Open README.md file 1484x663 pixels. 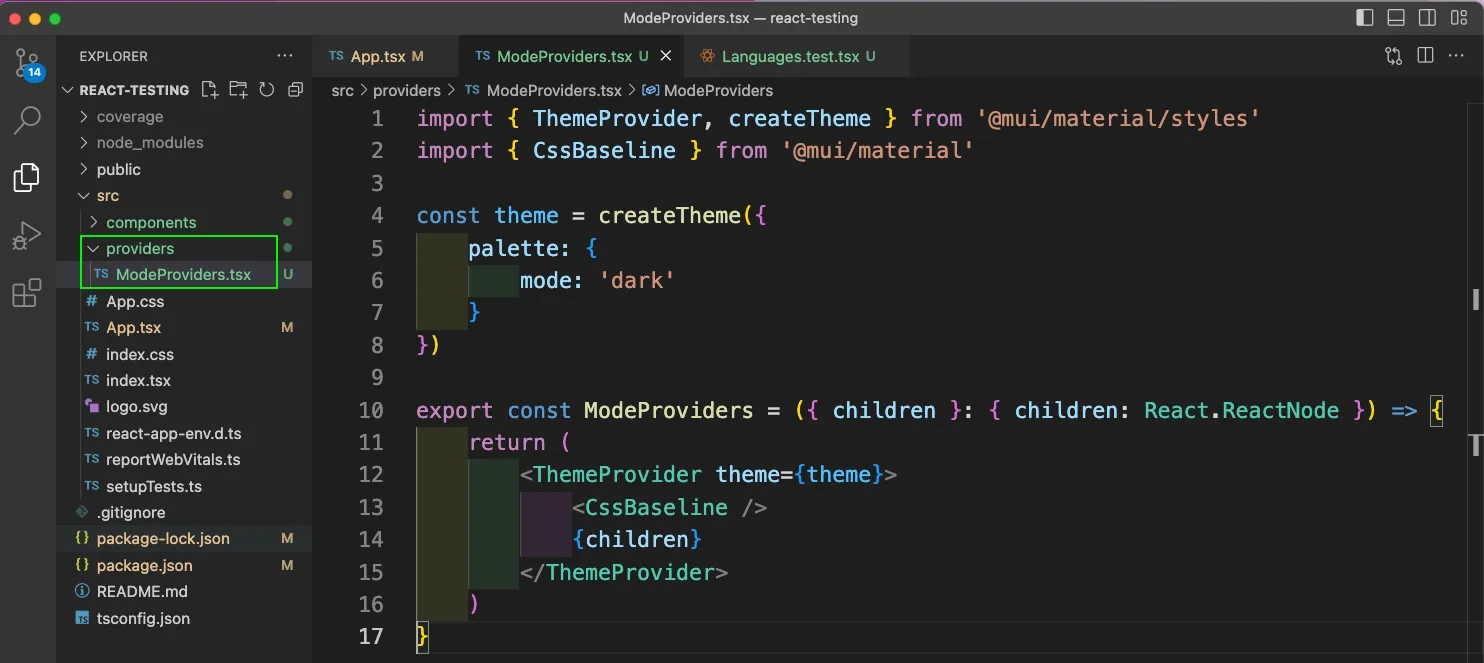[142, 592]
